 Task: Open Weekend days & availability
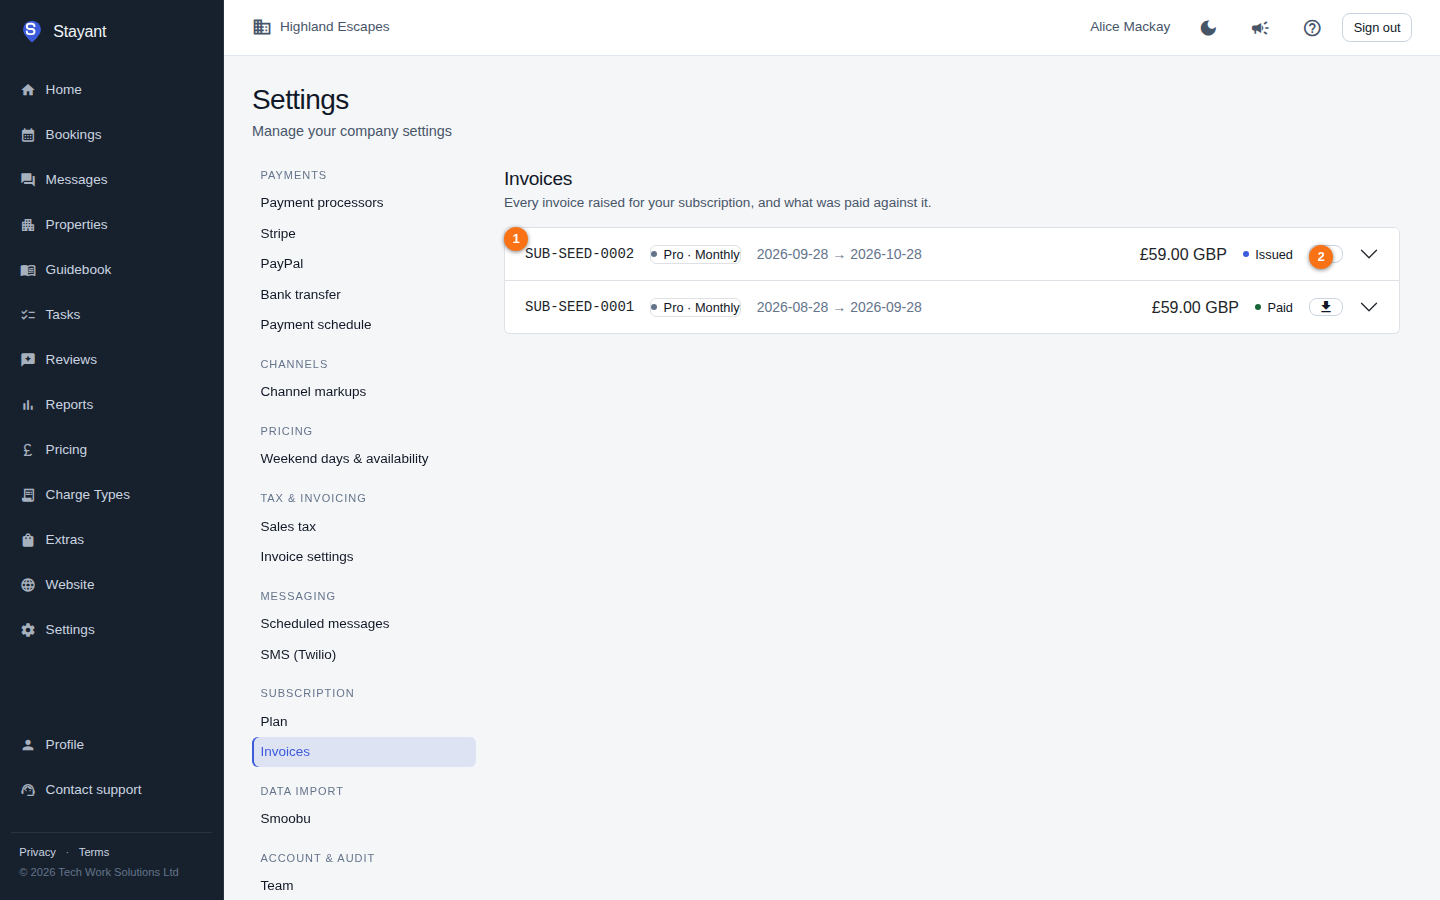[x=364, y=459]
